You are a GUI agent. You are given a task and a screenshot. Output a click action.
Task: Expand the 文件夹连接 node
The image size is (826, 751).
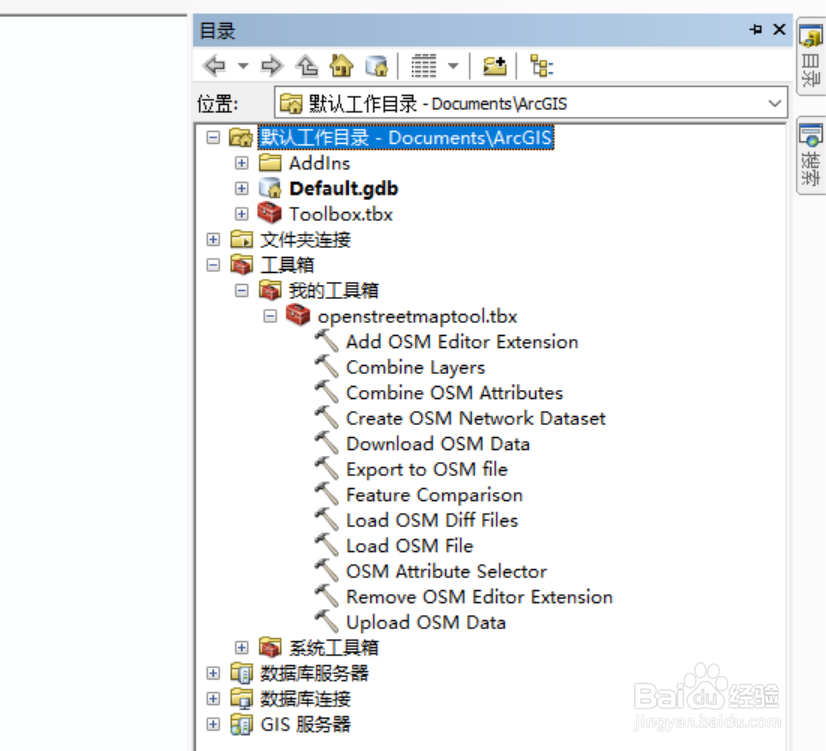(x=213, y=240)
